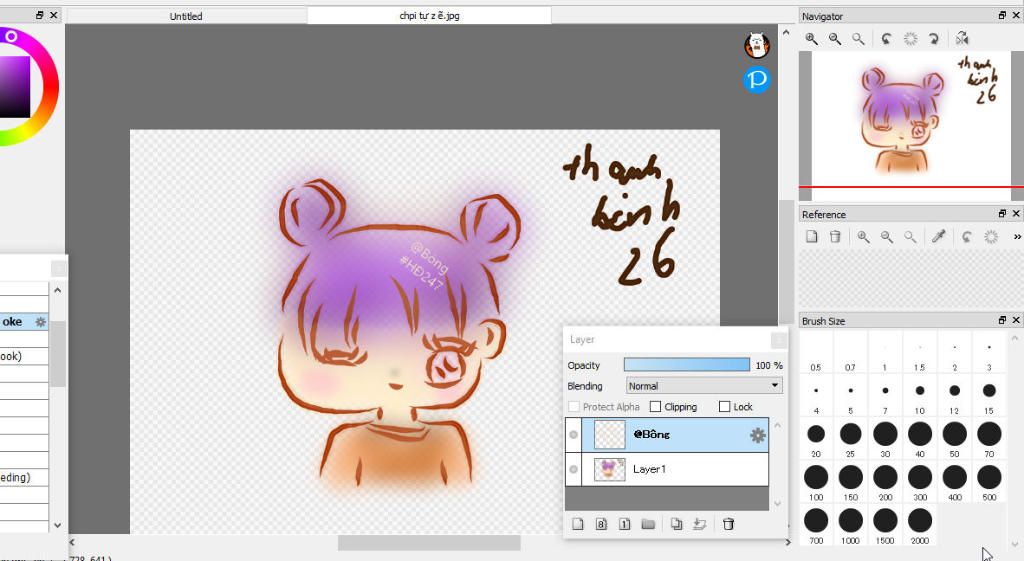Fit to window in the Navigator panel

[858, 39]
